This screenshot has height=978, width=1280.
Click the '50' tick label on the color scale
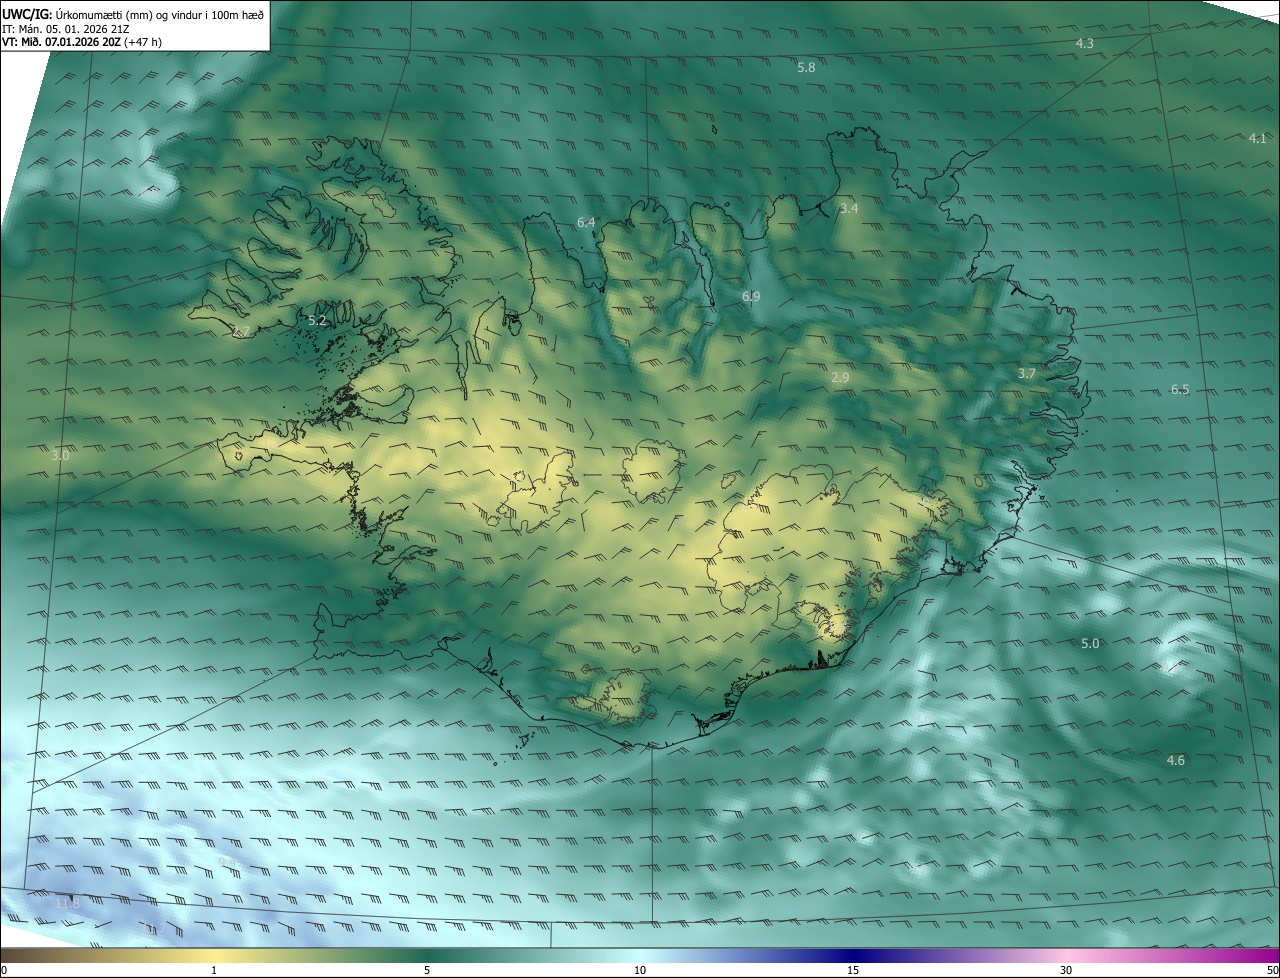coord(1272,971)
